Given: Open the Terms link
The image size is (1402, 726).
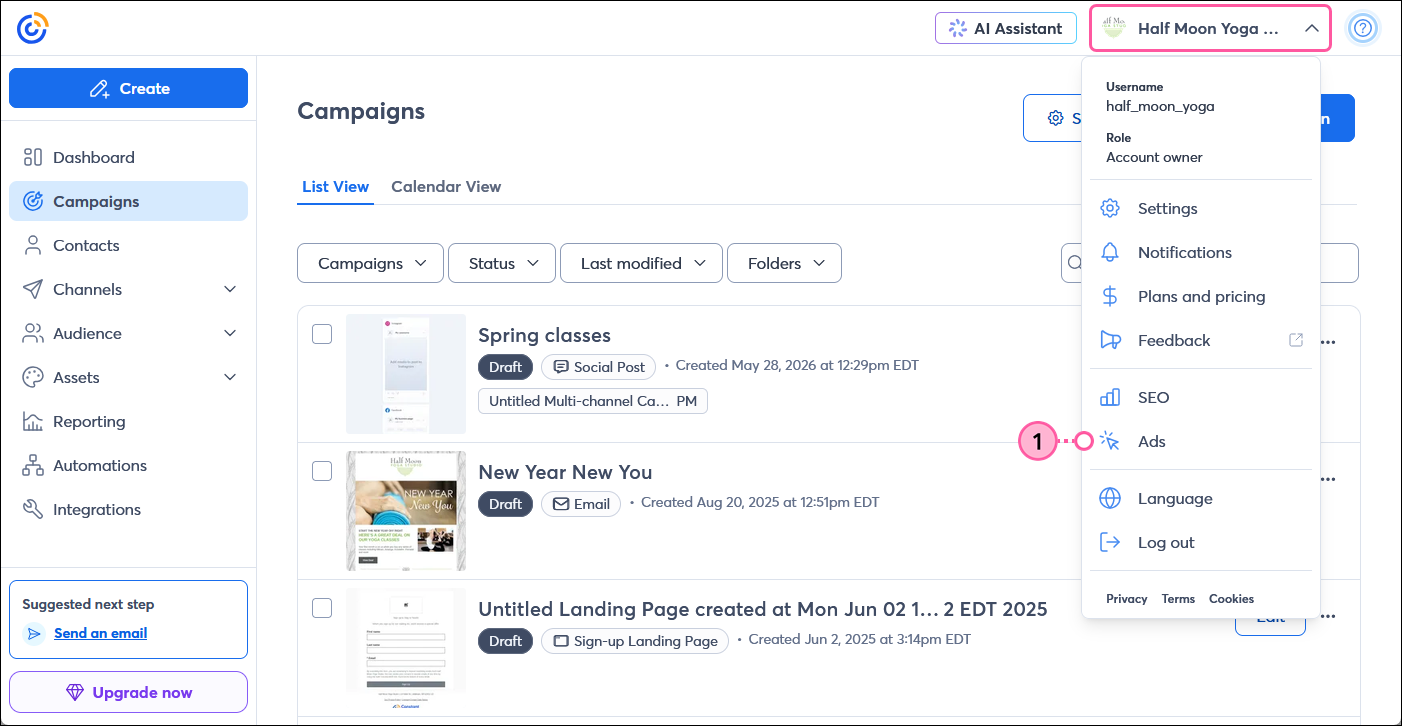Looking at the screenshot, I should tap(1178, 599).
